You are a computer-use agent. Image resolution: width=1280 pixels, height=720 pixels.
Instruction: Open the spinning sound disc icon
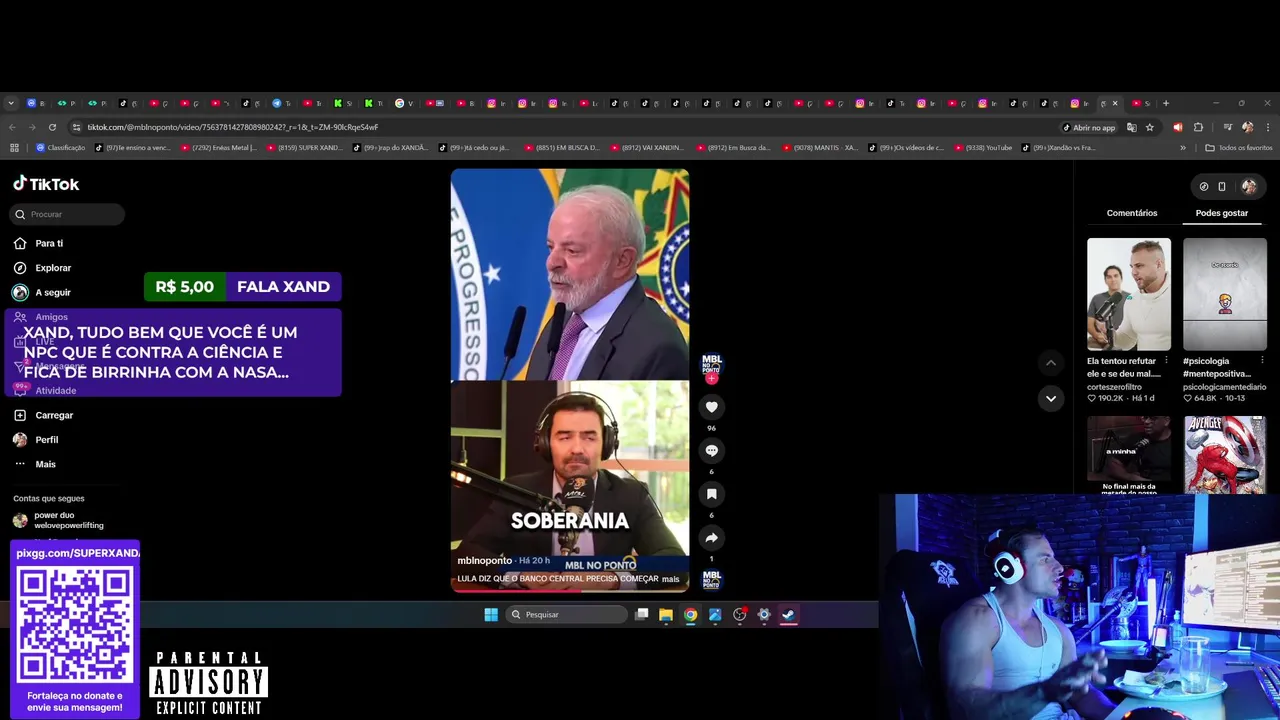point(711,579)
